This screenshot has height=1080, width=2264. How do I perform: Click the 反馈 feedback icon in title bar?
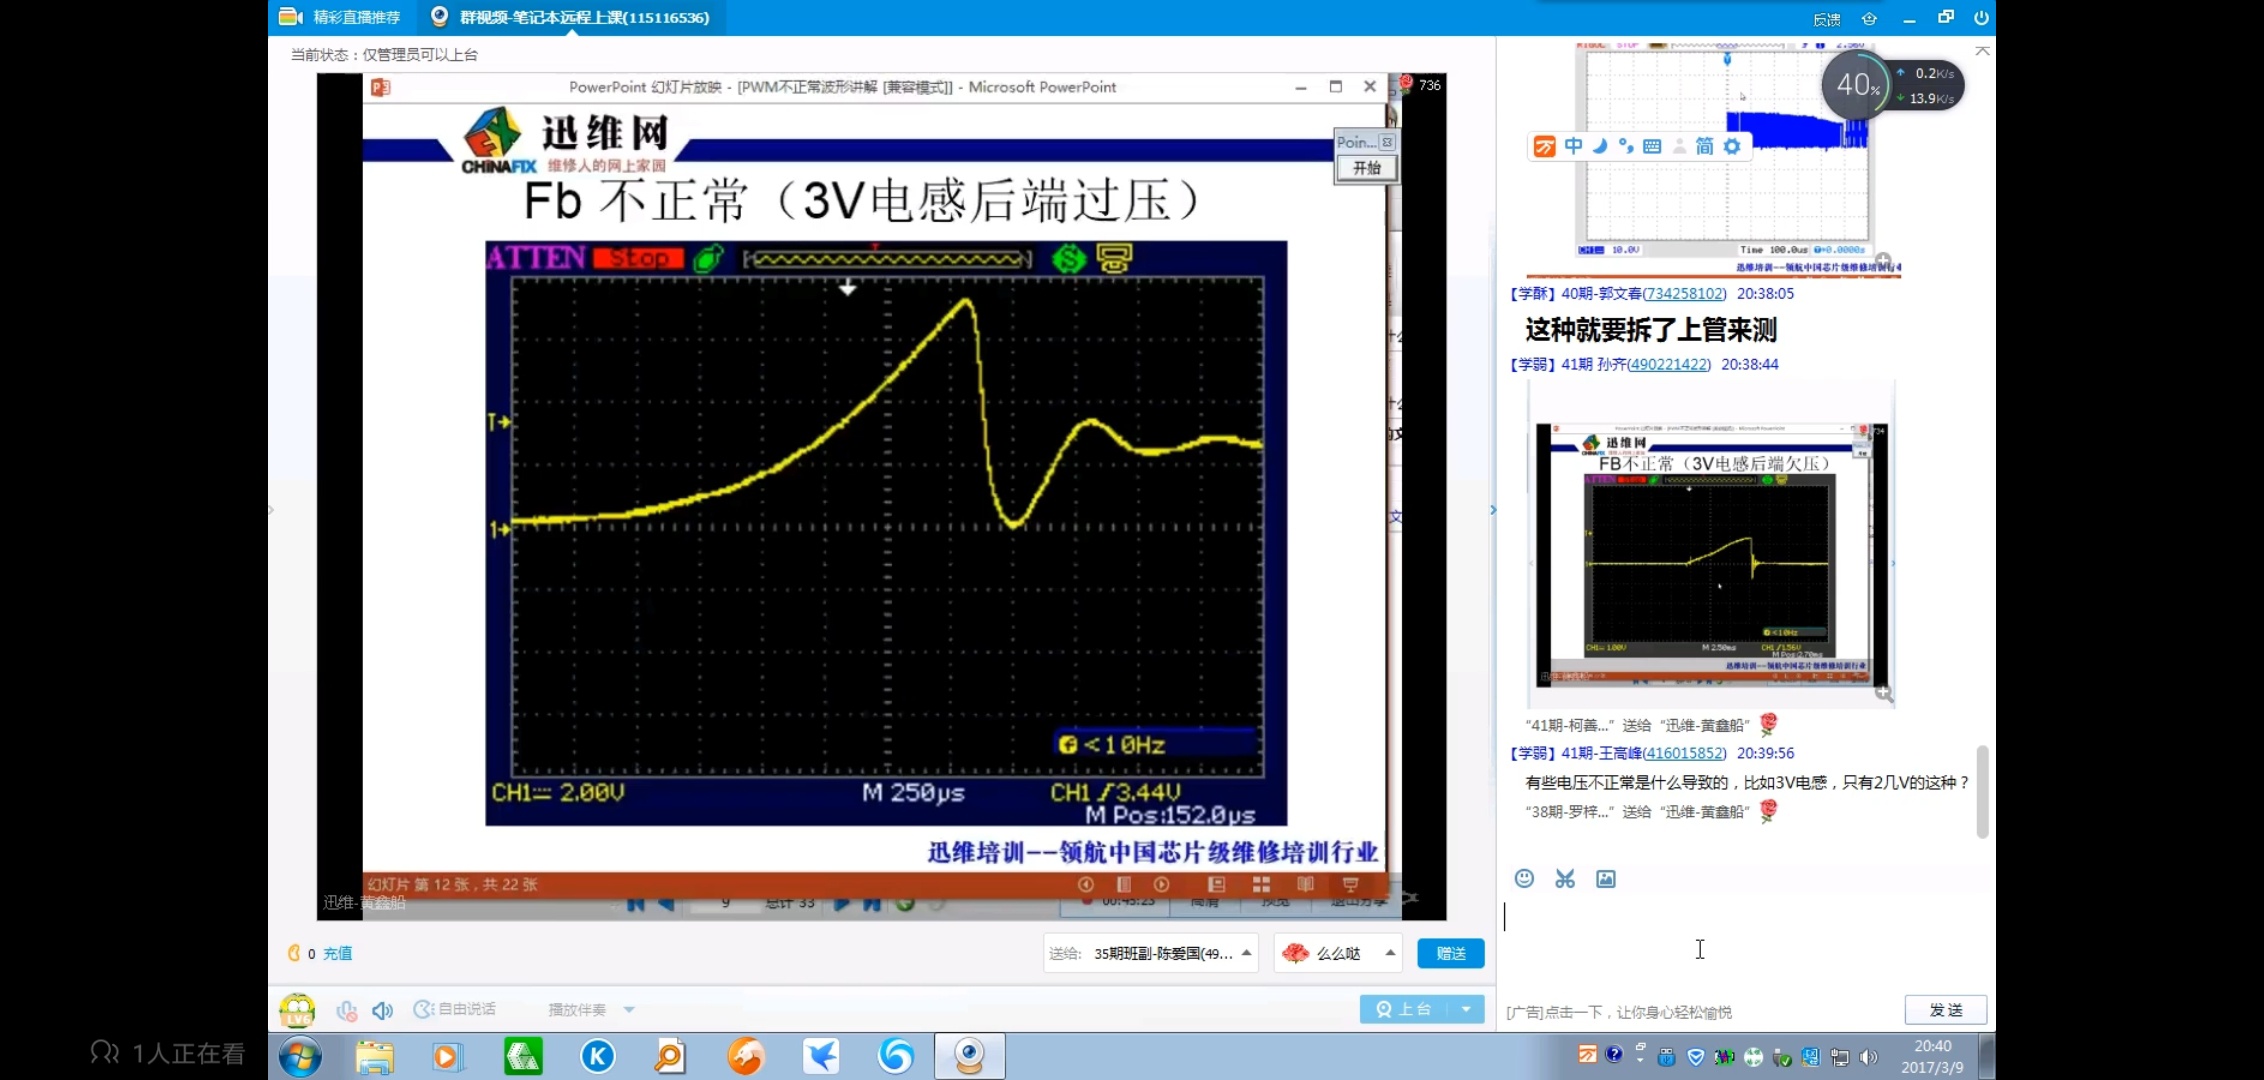(x=1826, y=19)
